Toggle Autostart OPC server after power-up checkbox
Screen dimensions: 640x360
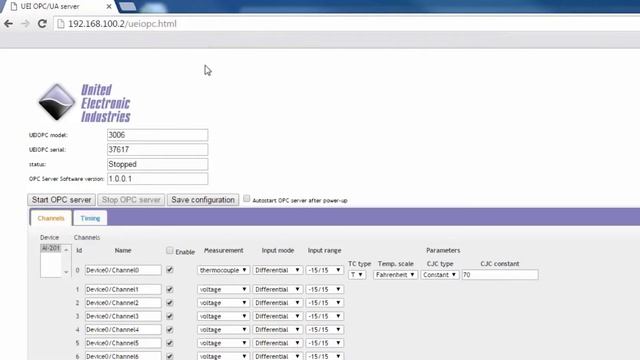coord(247,198)
